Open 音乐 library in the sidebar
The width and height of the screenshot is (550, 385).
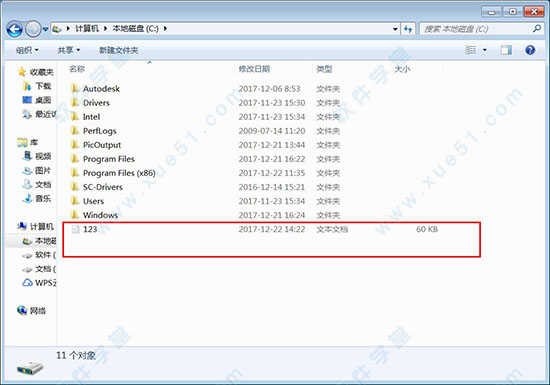tap(43, 198)
